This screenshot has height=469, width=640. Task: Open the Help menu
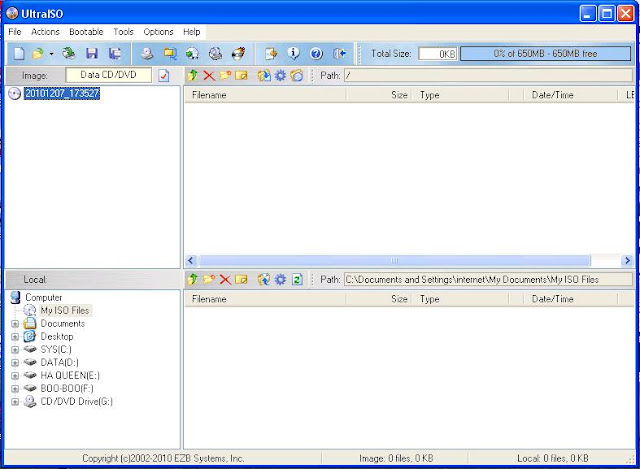192,32
